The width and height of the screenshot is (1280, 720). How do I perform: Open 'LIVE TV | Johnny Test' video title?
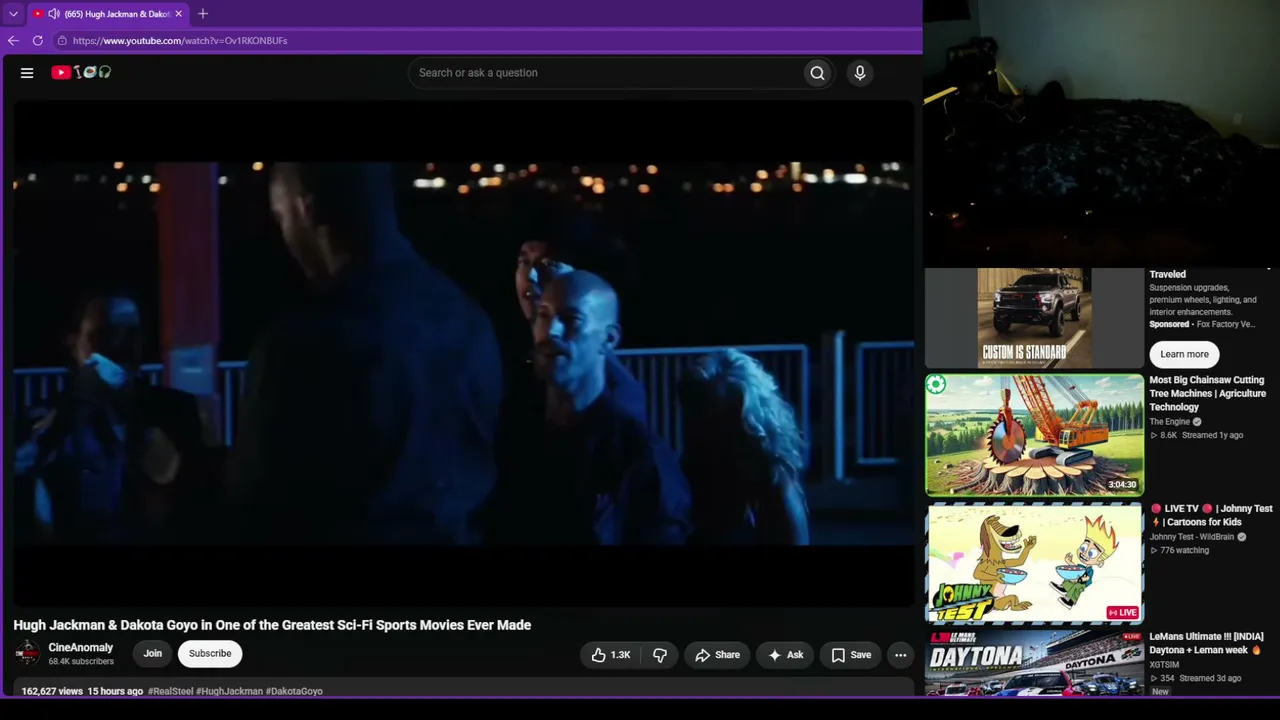(1210, 515)
